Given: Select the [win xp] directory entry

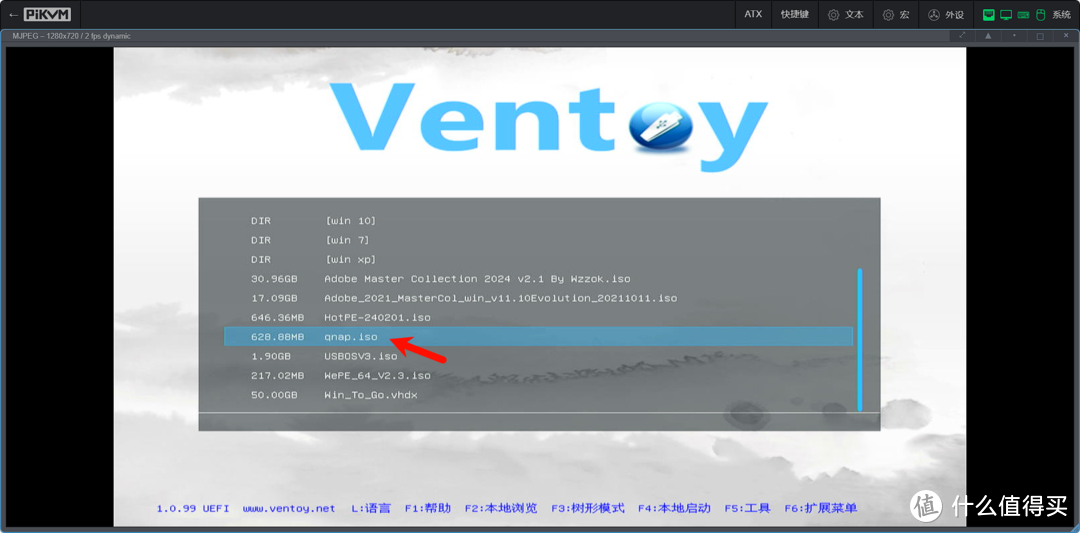Looking at the screenshot, I should [538, 260].
